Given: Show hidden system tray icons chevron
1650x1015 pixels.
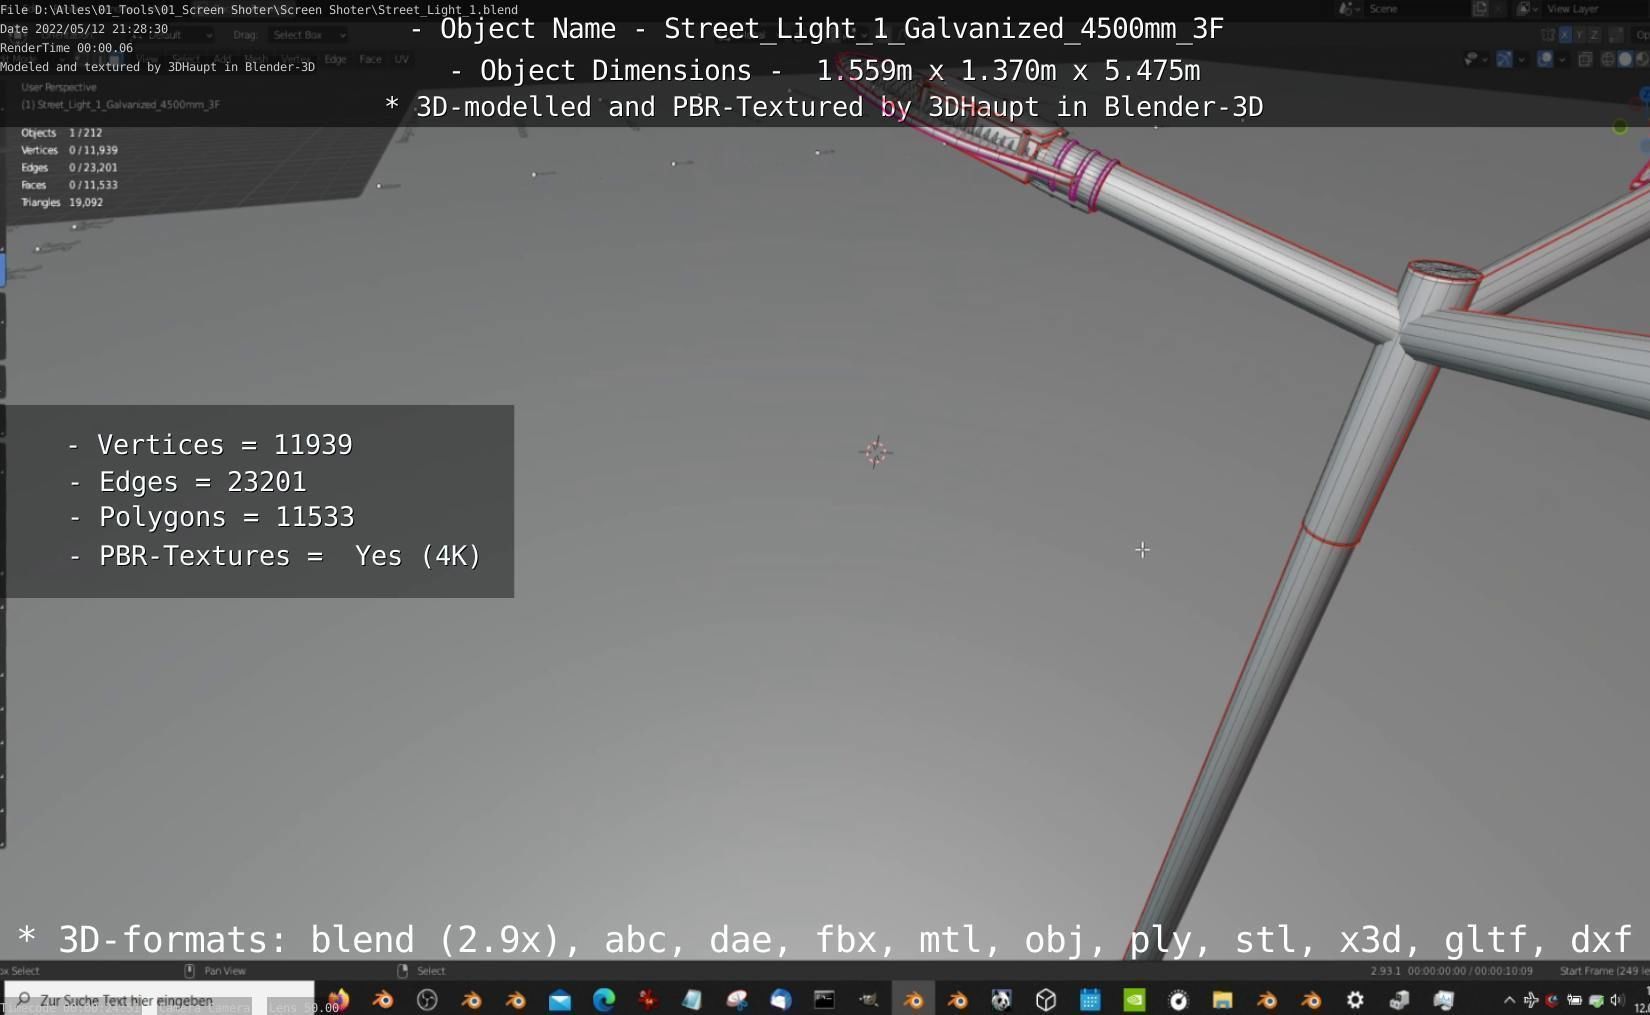Looking at the screenshot, I should coord(1509,1000).
